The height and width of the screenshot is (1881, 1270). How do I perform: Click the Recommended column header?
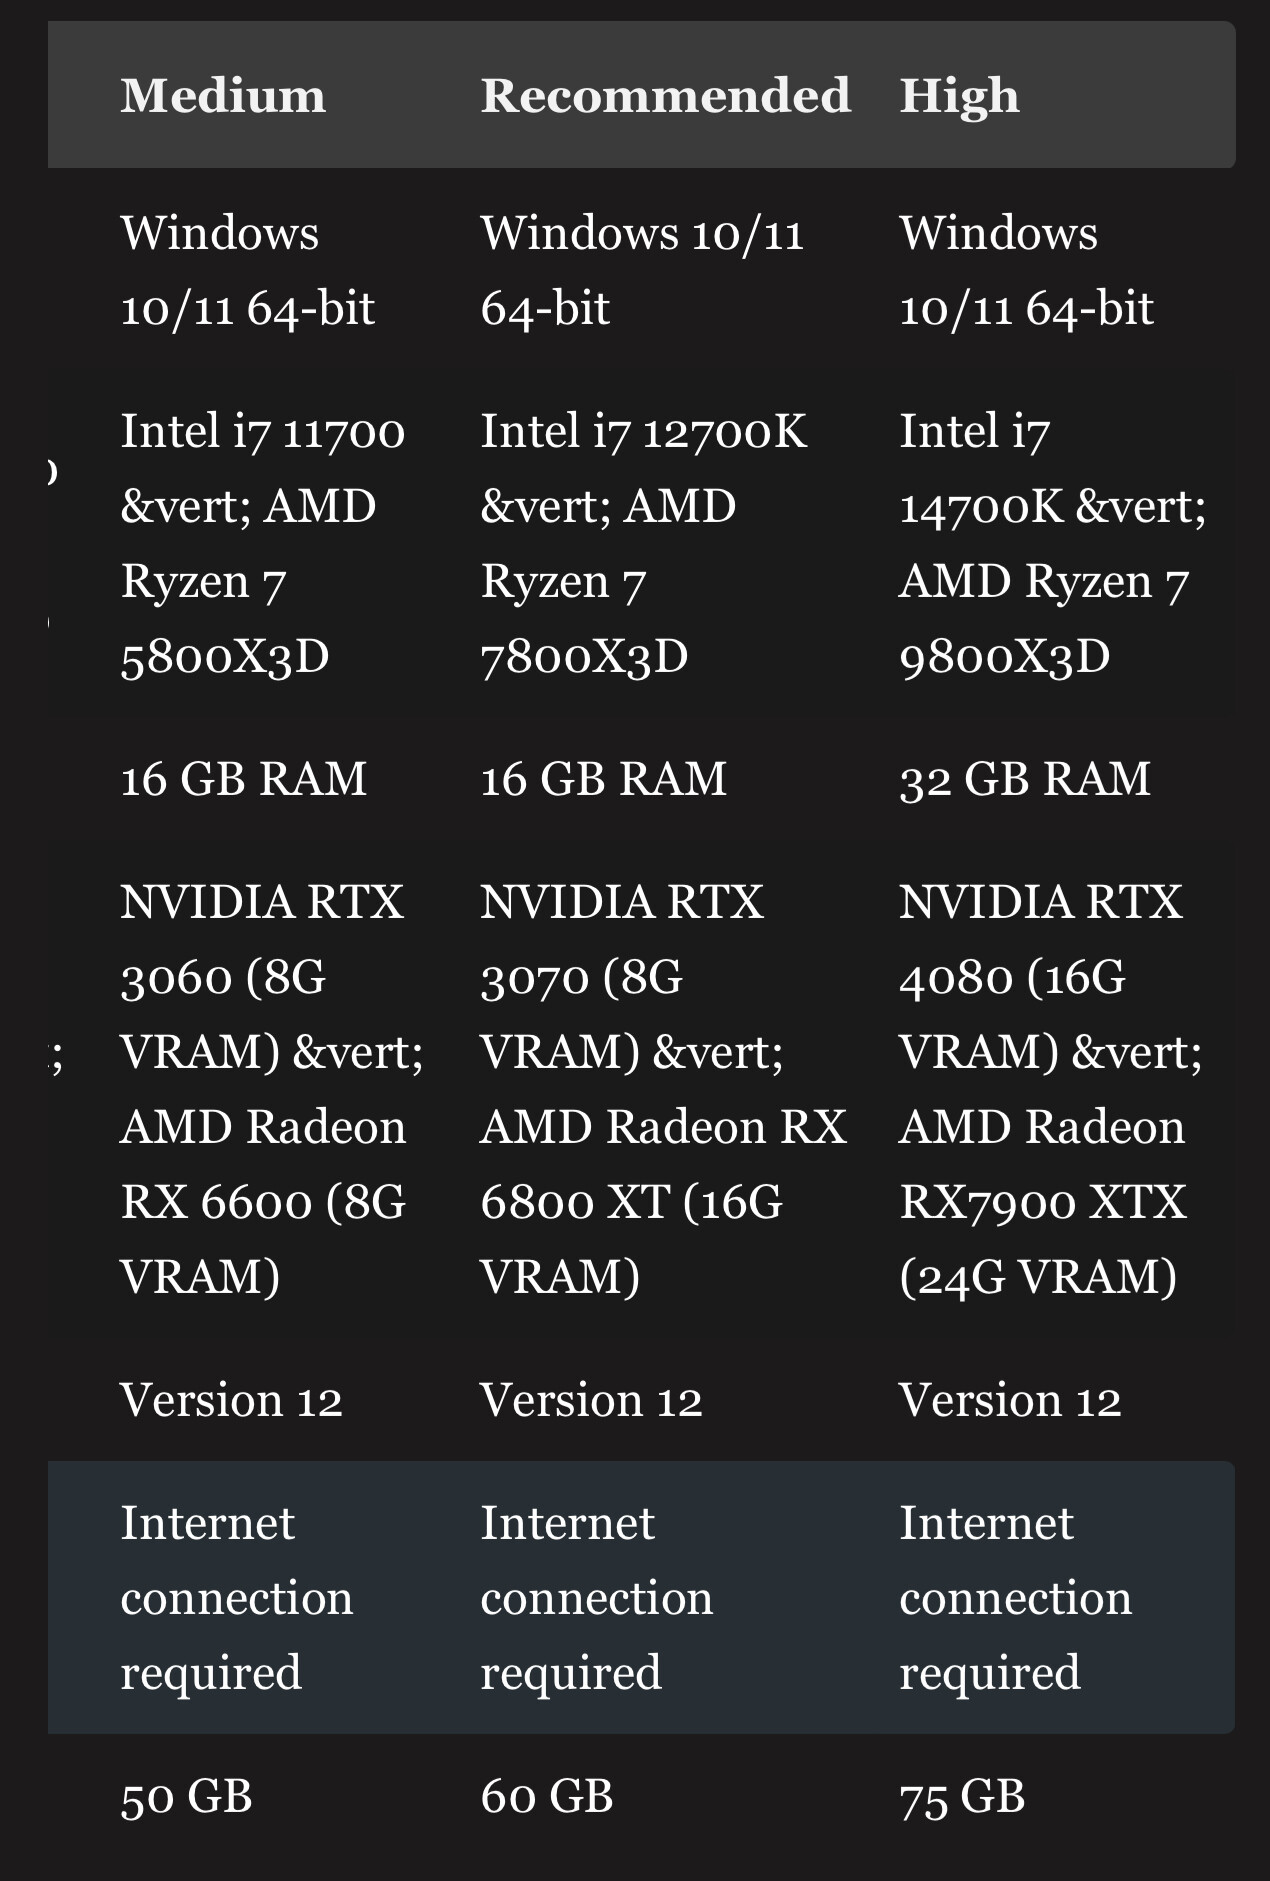[665, 96]
